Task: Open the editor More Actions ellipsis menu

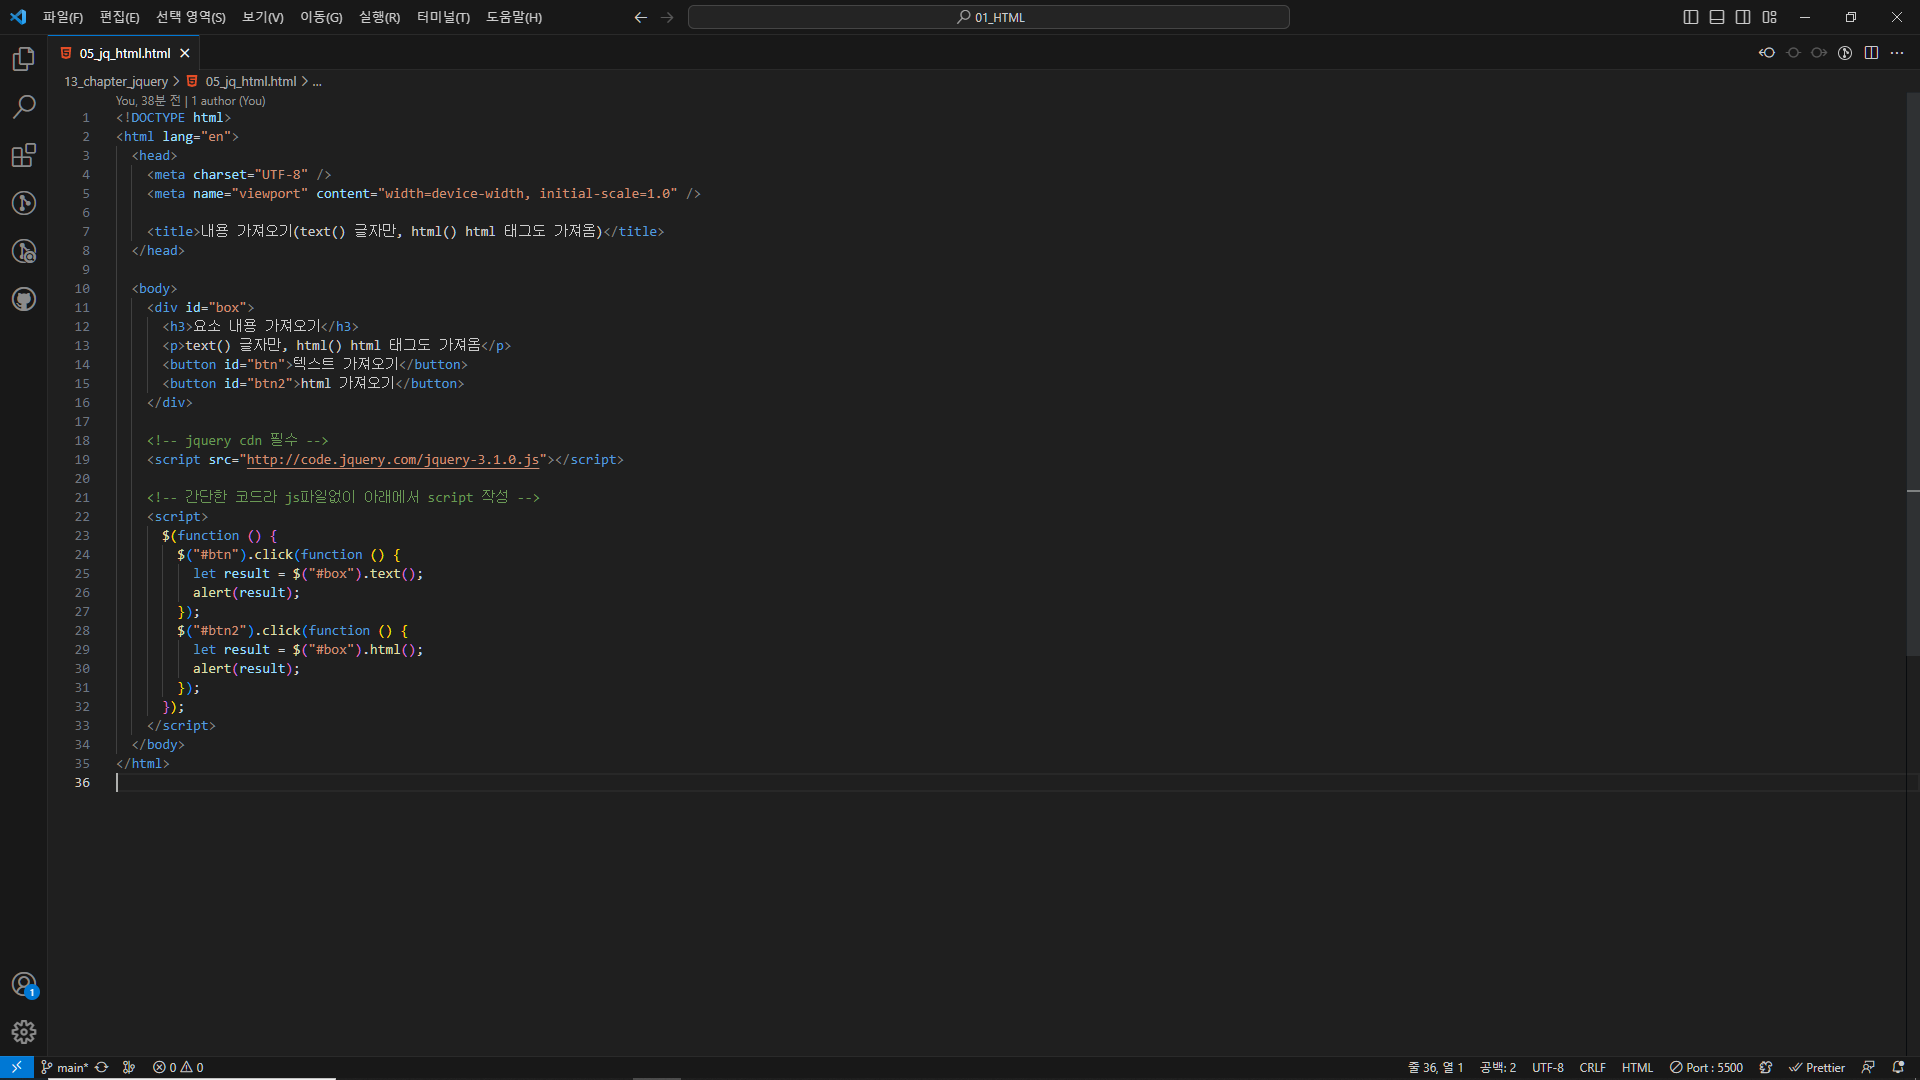Action: [x=1897, y=53]
